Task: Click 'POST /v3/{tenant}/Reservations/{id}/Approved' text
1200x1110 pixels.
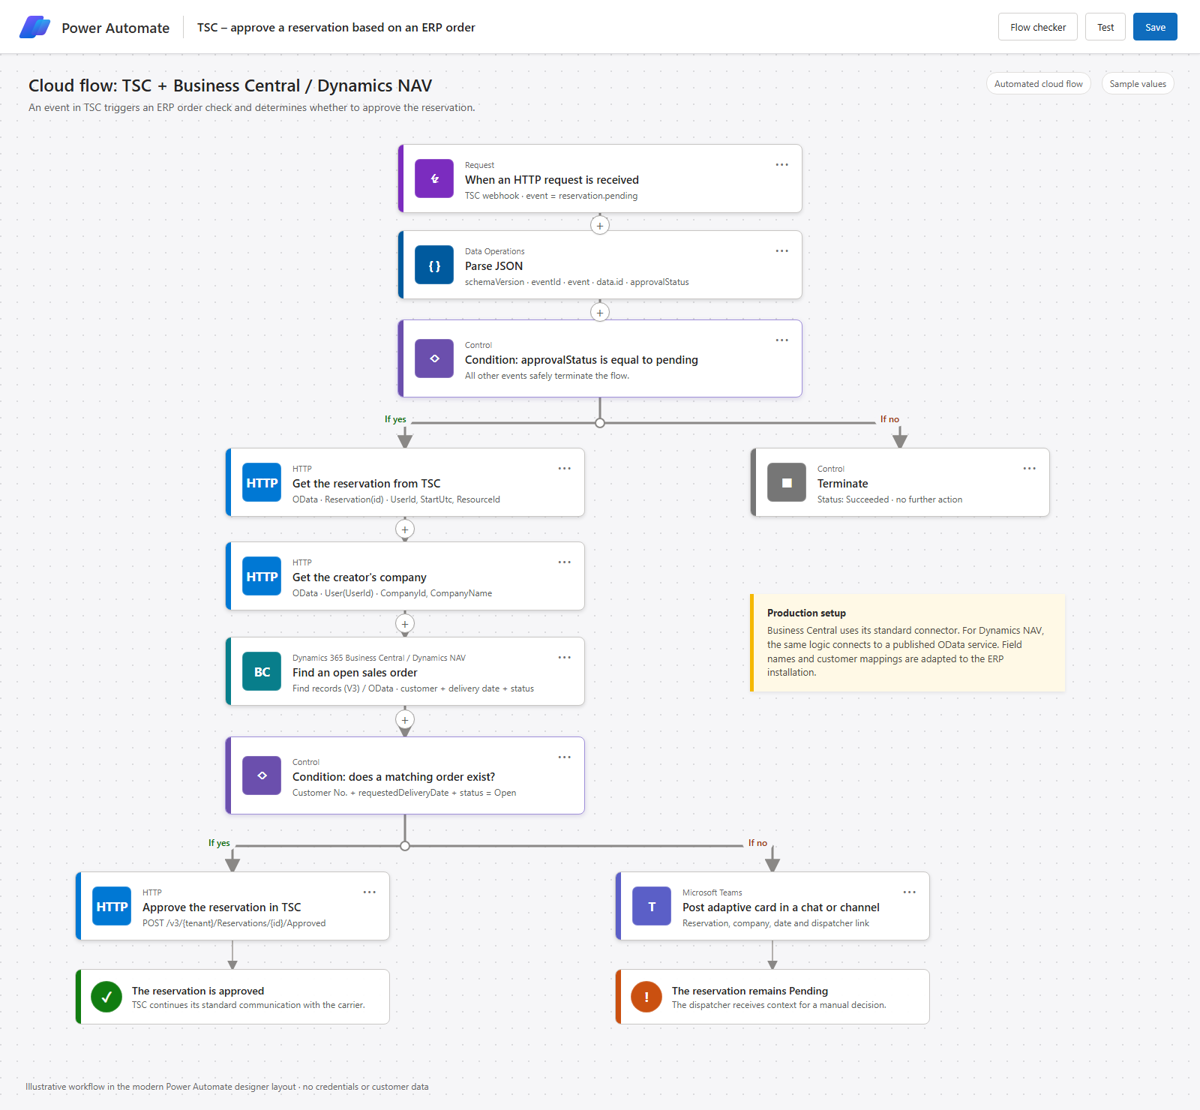Action: point(234,923)
